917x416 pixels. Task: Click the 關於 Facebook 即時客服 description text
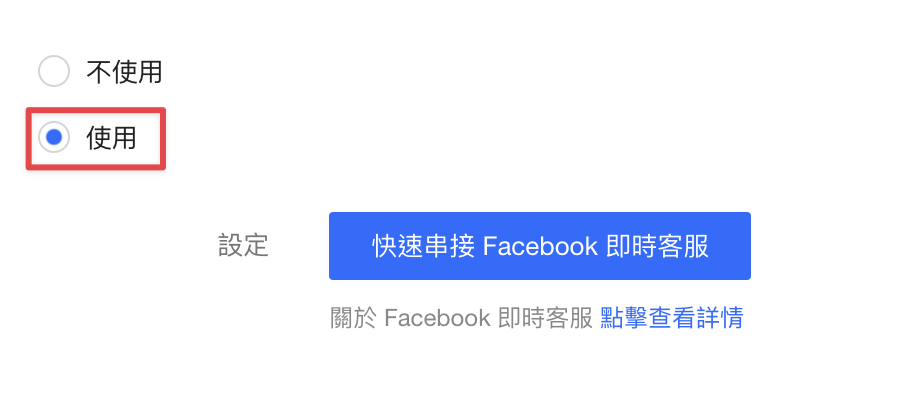point(461,318)
